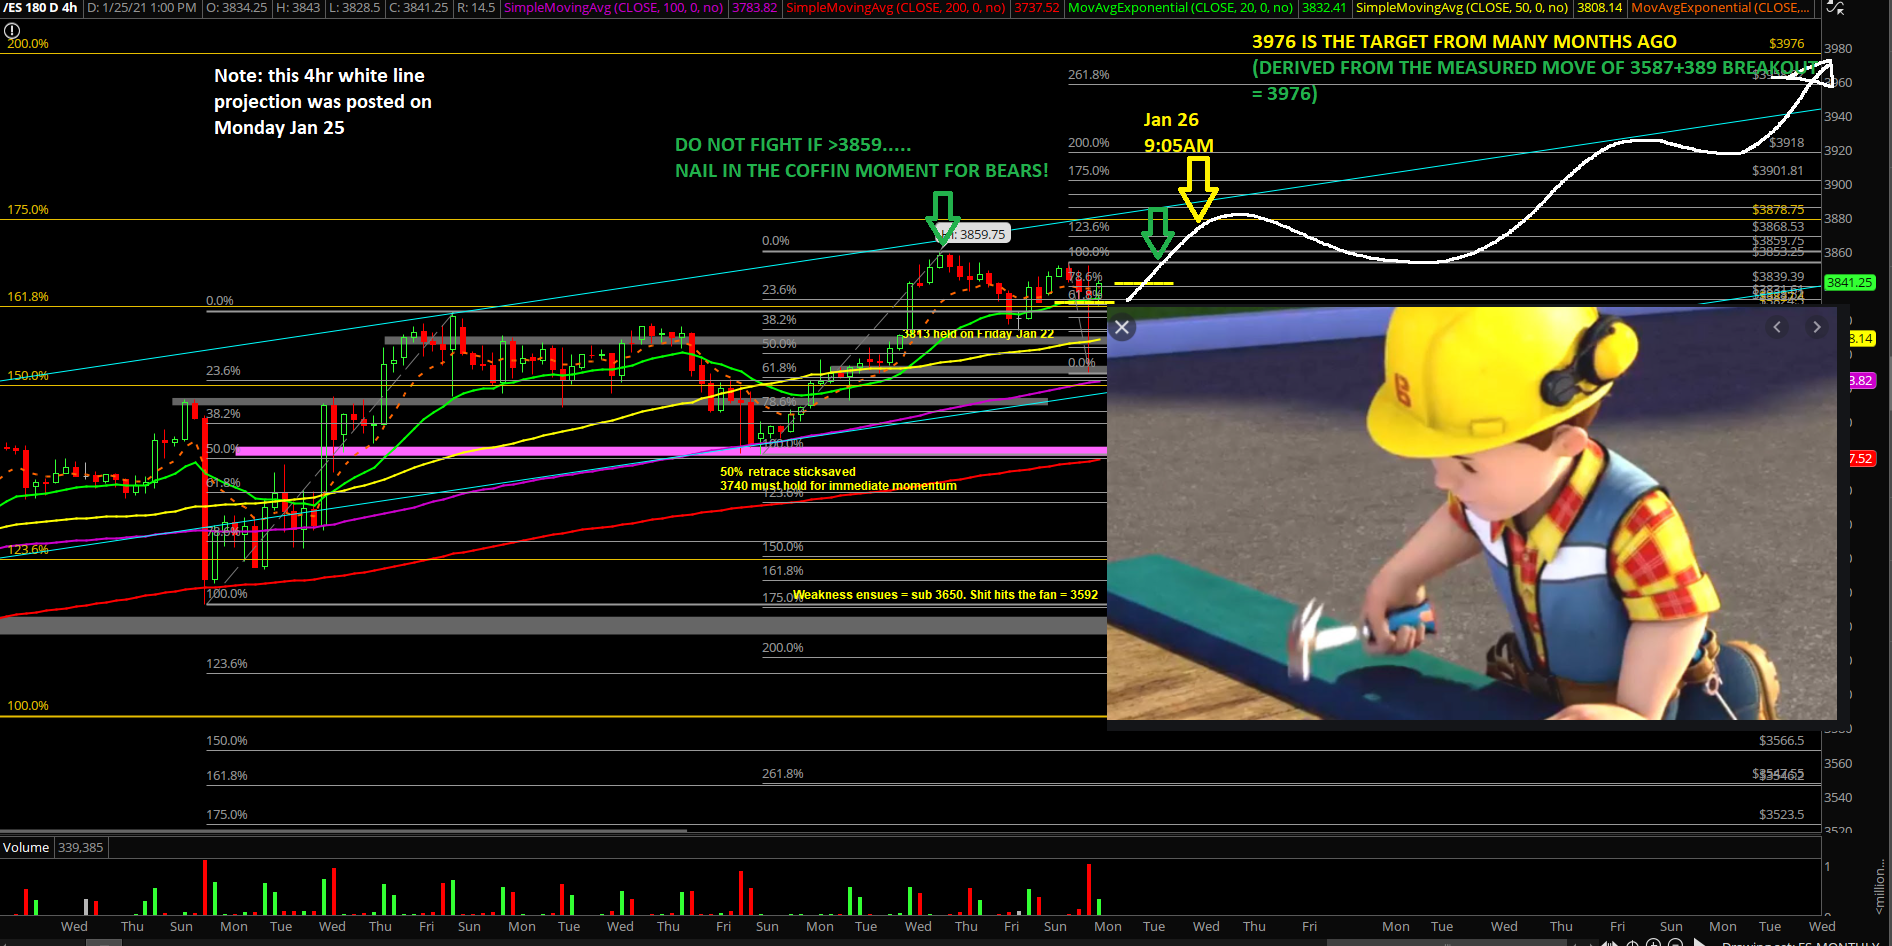Click the 3832.41 moving average value
The image size is (1892, 946).
tap(1323, 8)
